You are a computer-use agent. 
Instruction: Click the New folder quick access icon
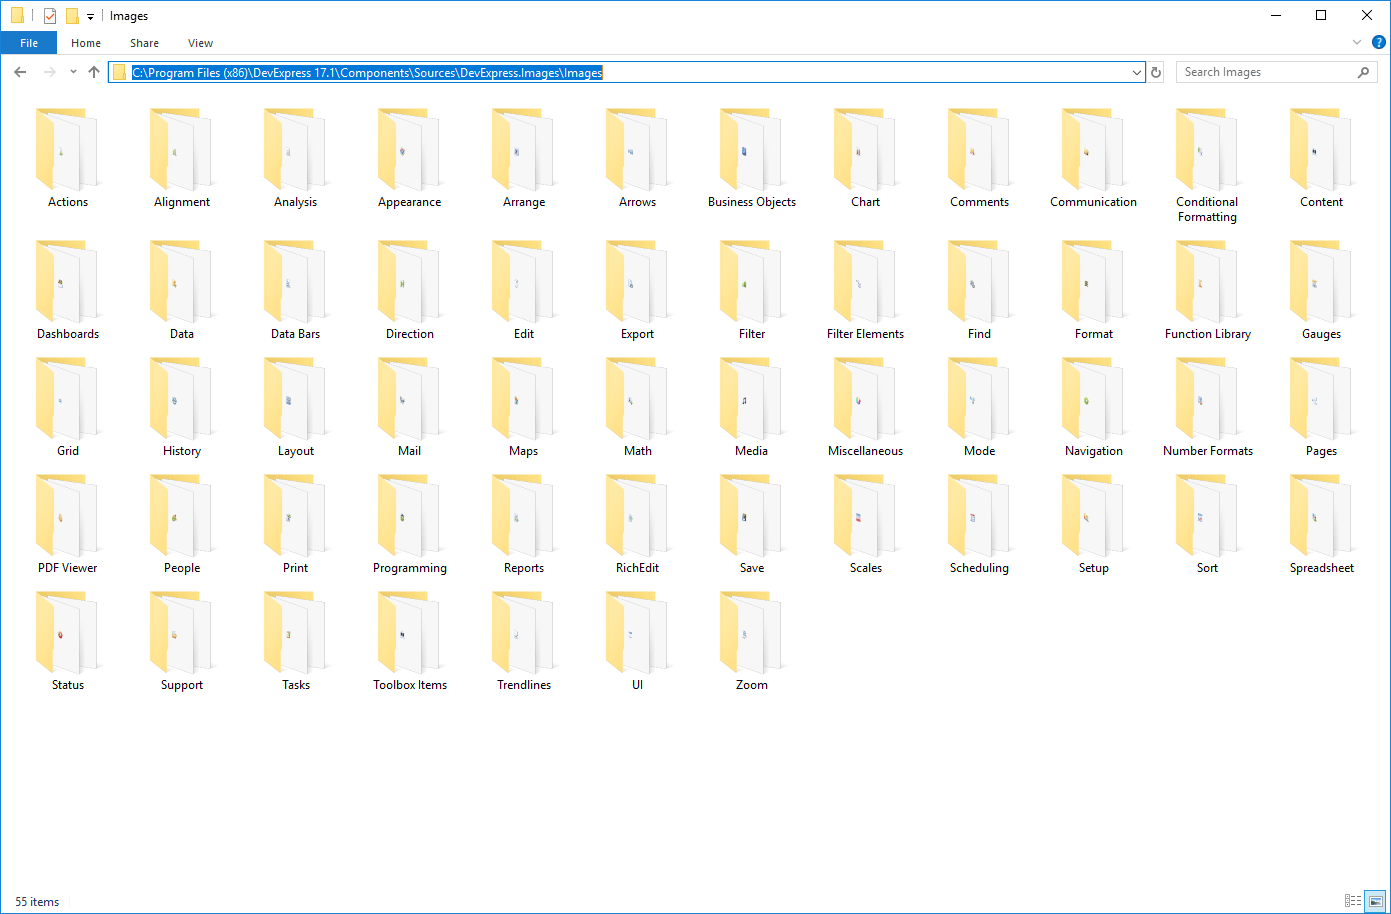[72, 16]
